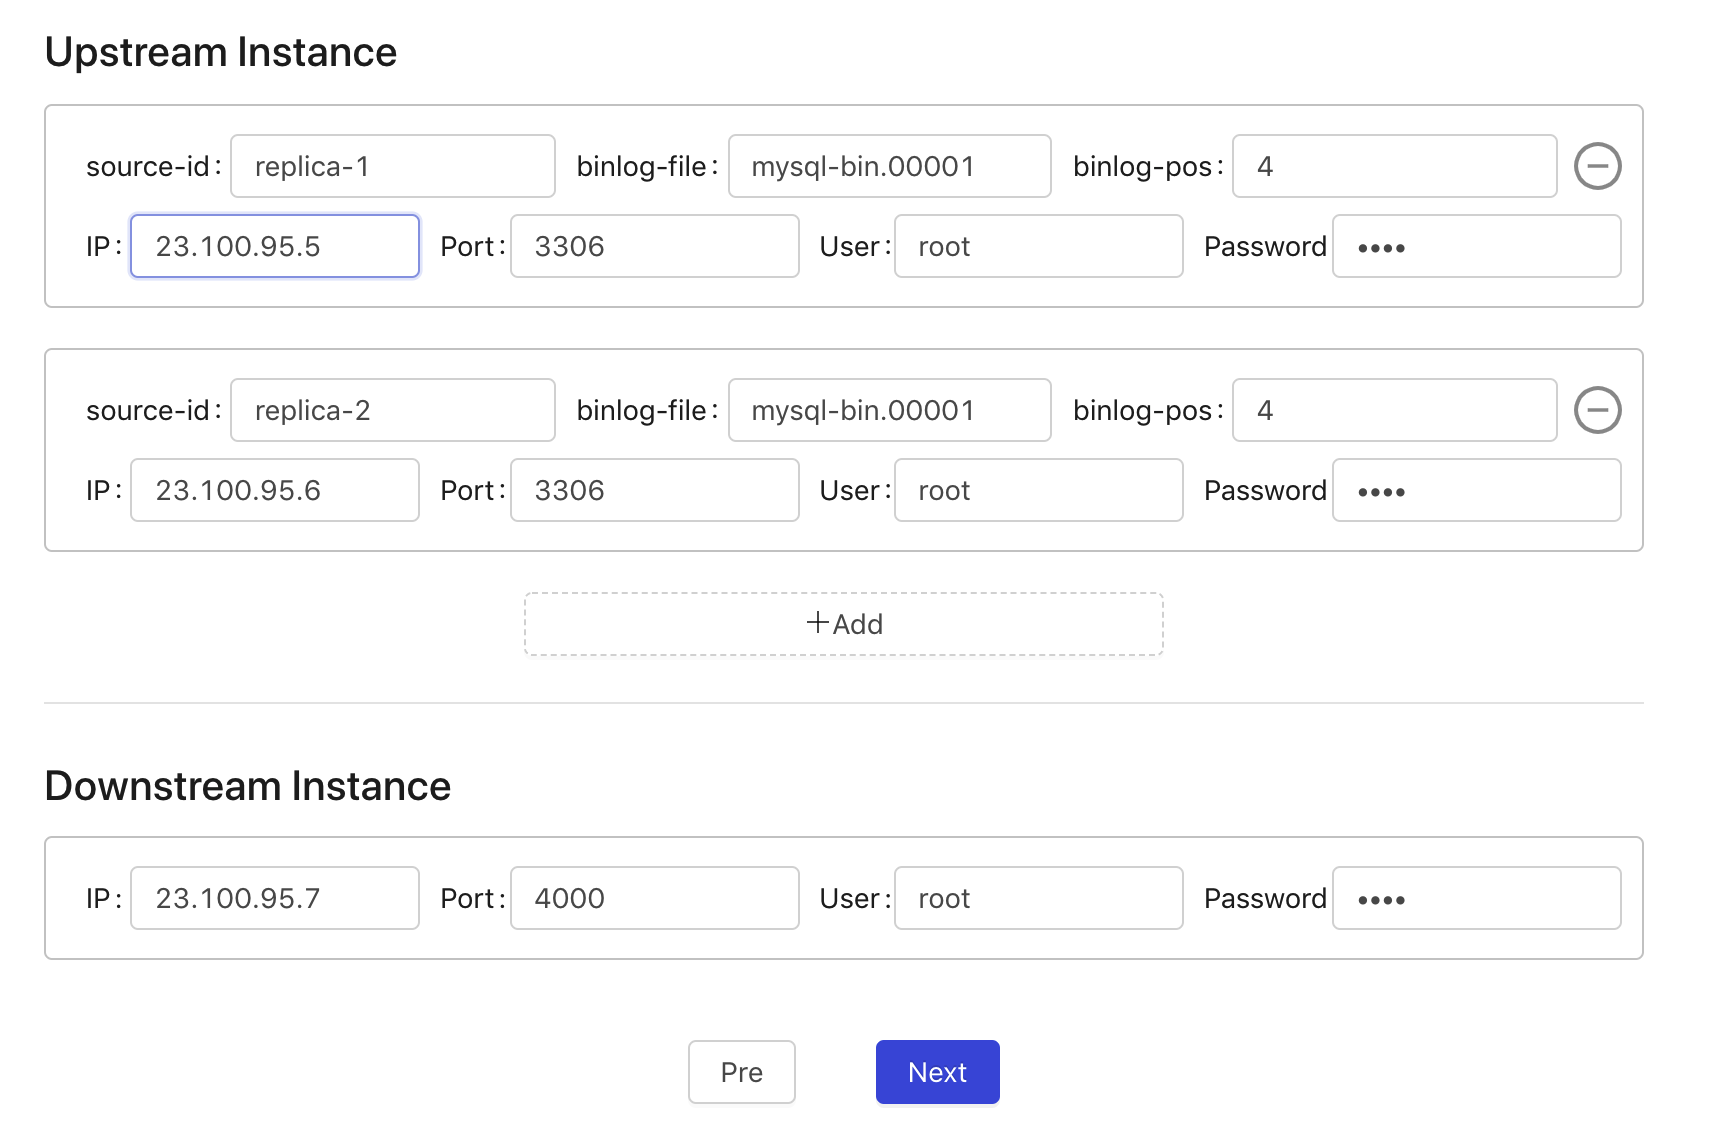Click Password field in replica-1 block
Screen dimensions: 1726x1148
coord(1477,246)
